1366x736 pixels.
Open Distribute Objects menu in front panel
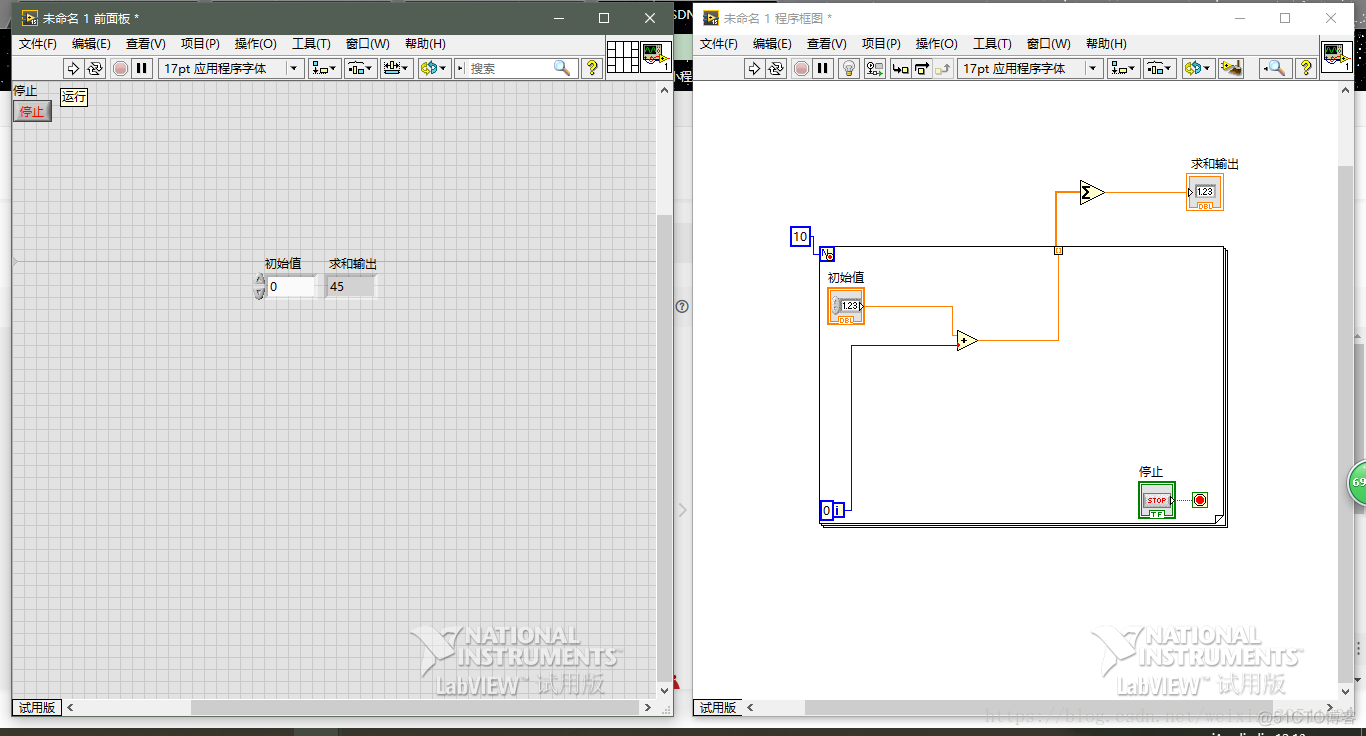[360, 68]
